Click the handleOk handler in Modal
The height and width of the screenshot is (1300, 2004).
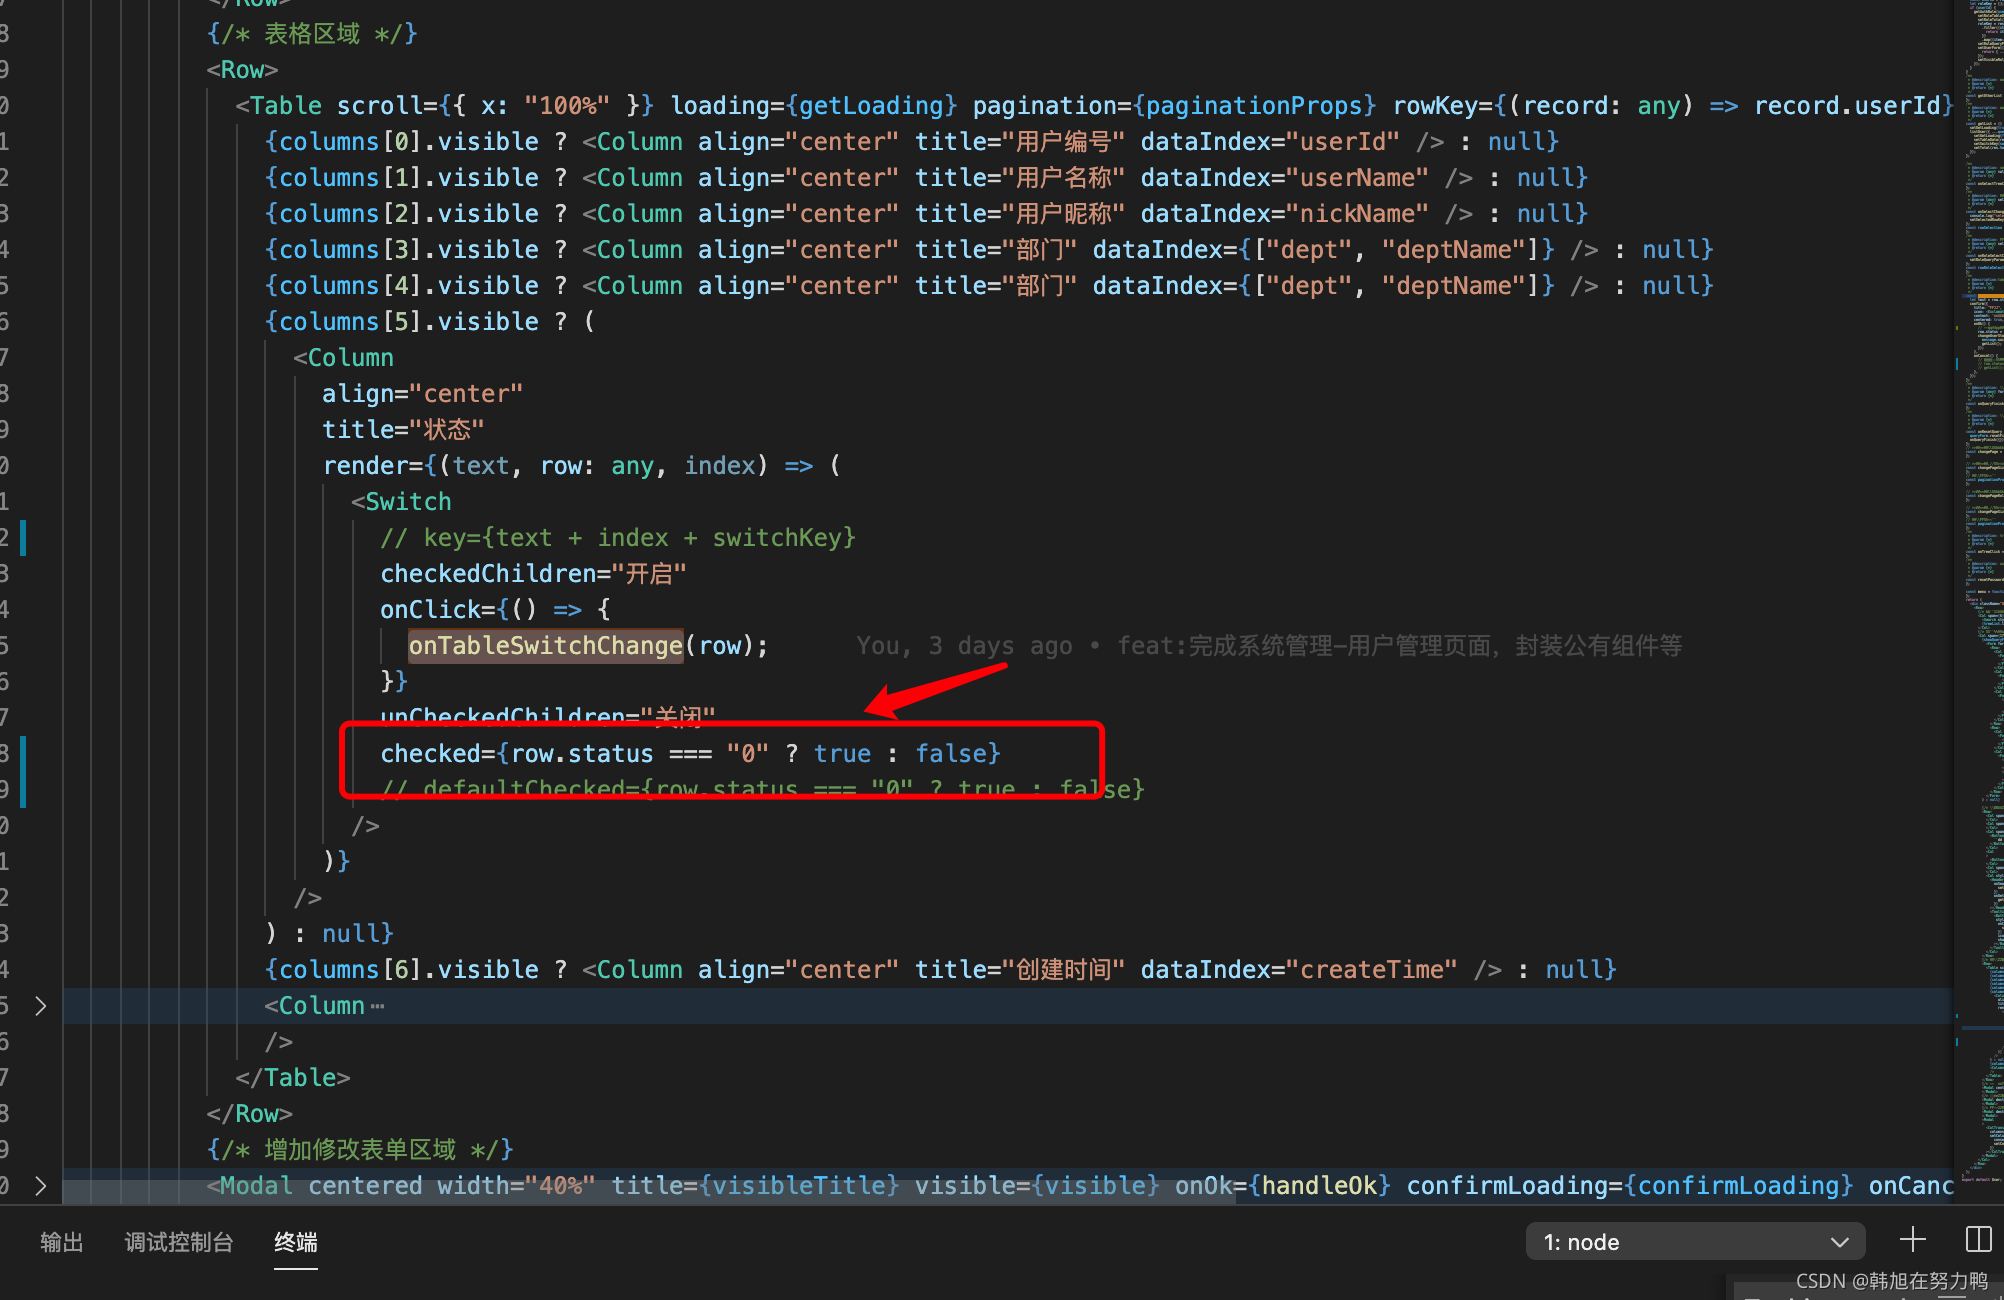point(1319,1186)
